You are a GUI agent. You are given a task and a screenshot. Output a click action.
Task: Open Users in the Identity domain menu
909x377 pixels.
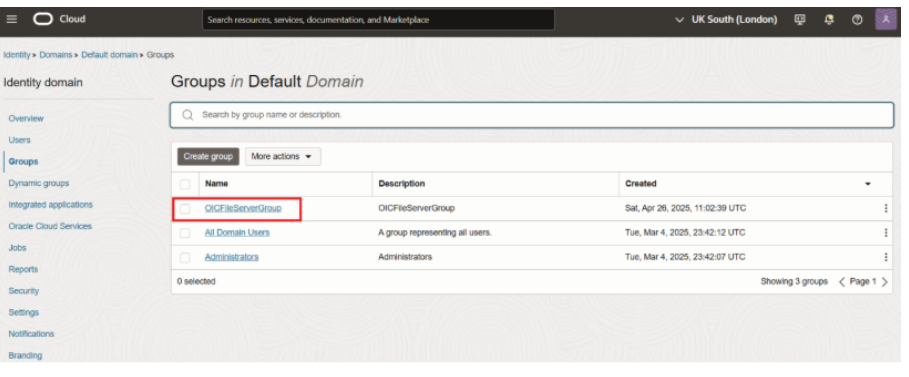coord(20,140)
